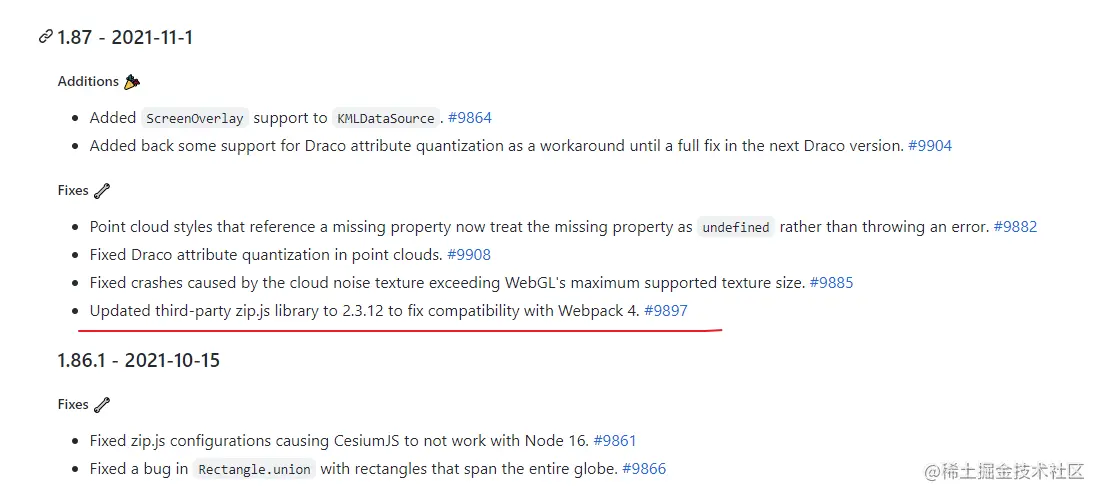Image resolution: width=1101 pixels, height=498 pixels.
Task: Follow the #9882 point cloud styles link
Action: point(1015,227)
